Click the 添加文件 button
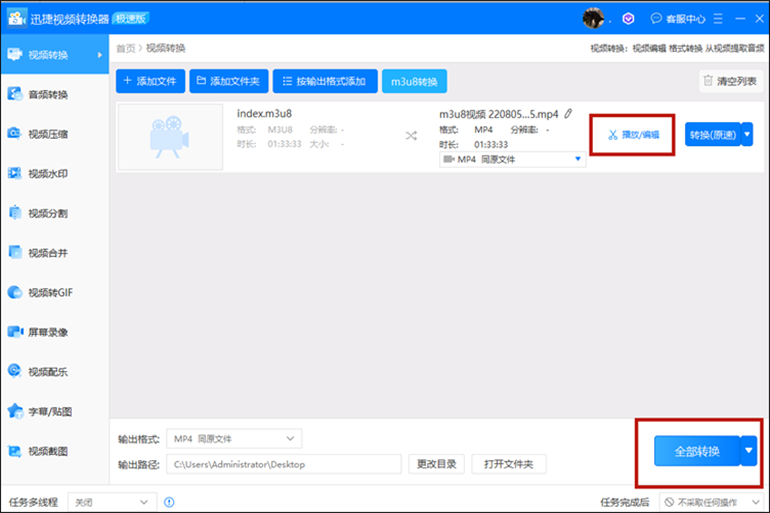Image resolution: width=770 pixels, height=513 pixels. coord(150,81)
